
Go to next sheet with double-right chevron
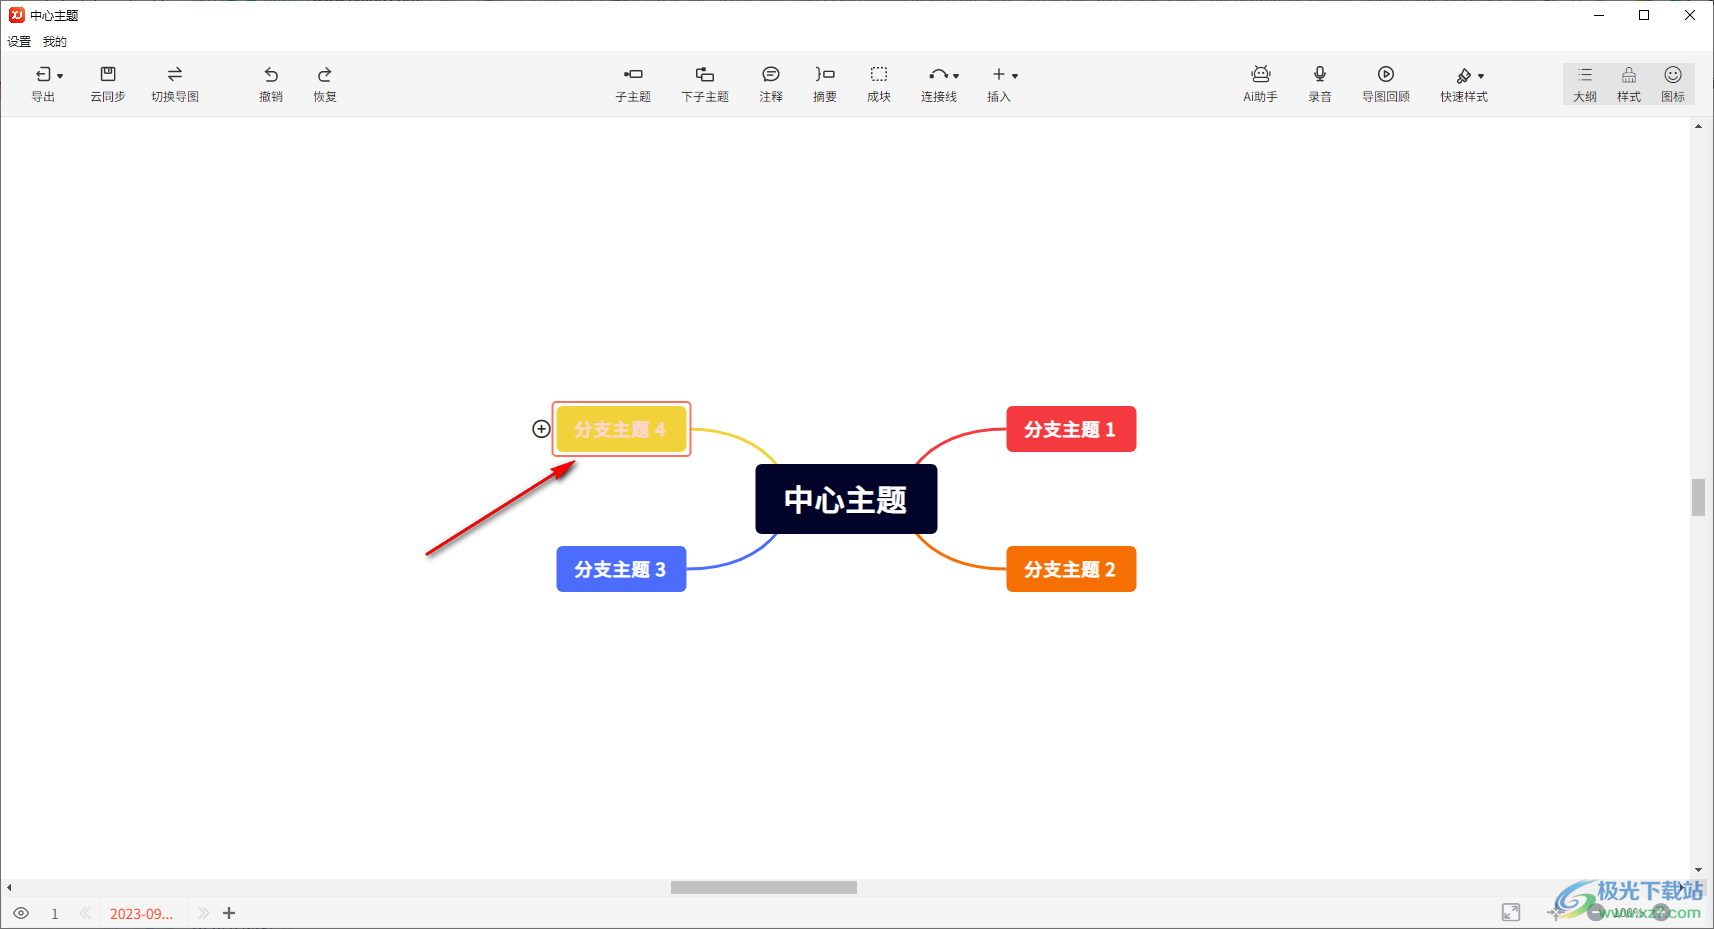pyautogui.click(x=203, y=913)
